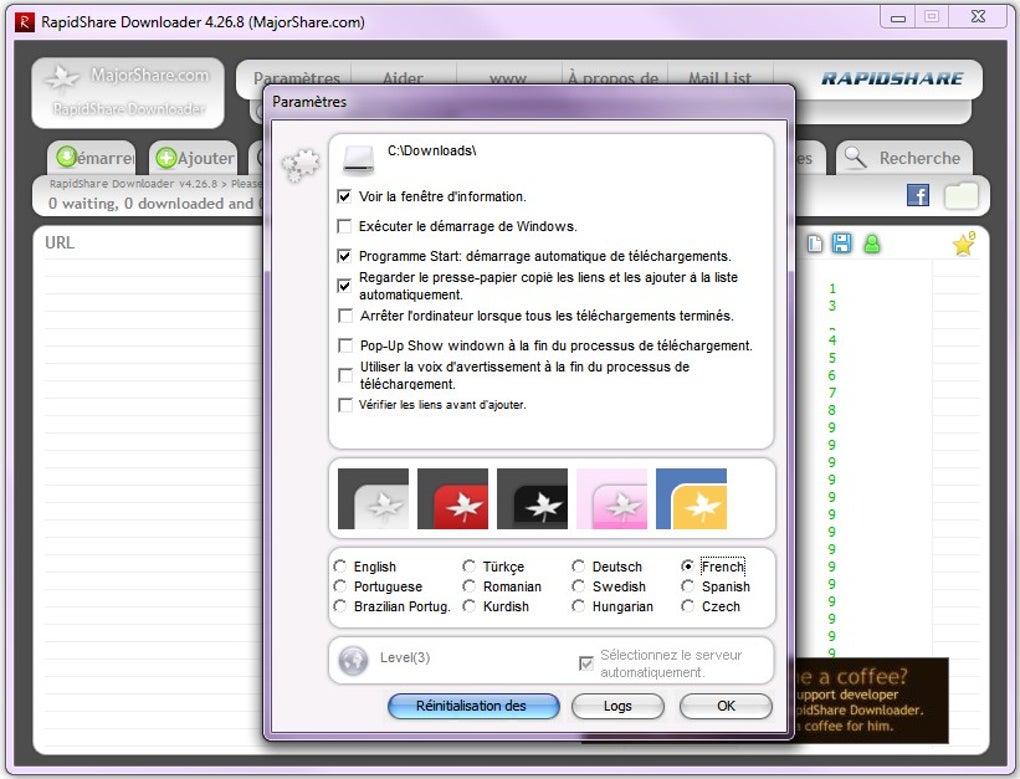Open the Paramètres menu tab
Viewport: 1020px width, 779px height.
[x=297, y=78]
